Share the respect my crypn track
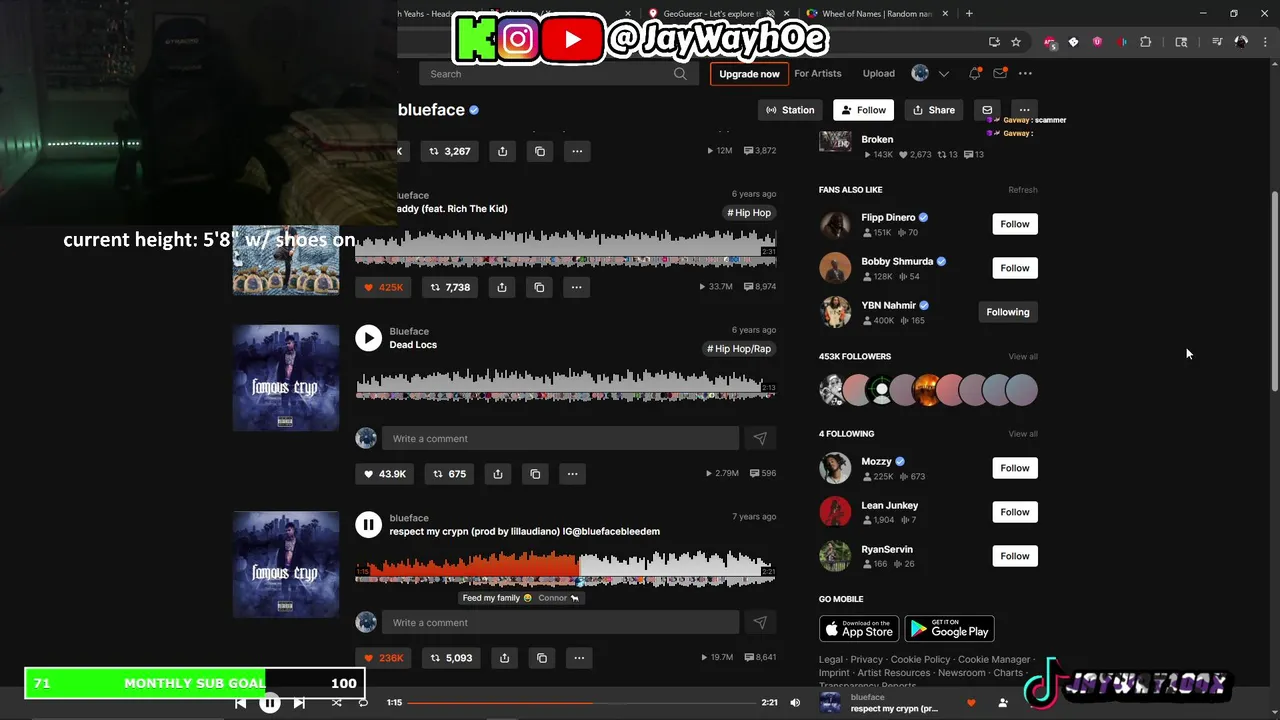Screen dimensions: 1280x720 (504, 658)
